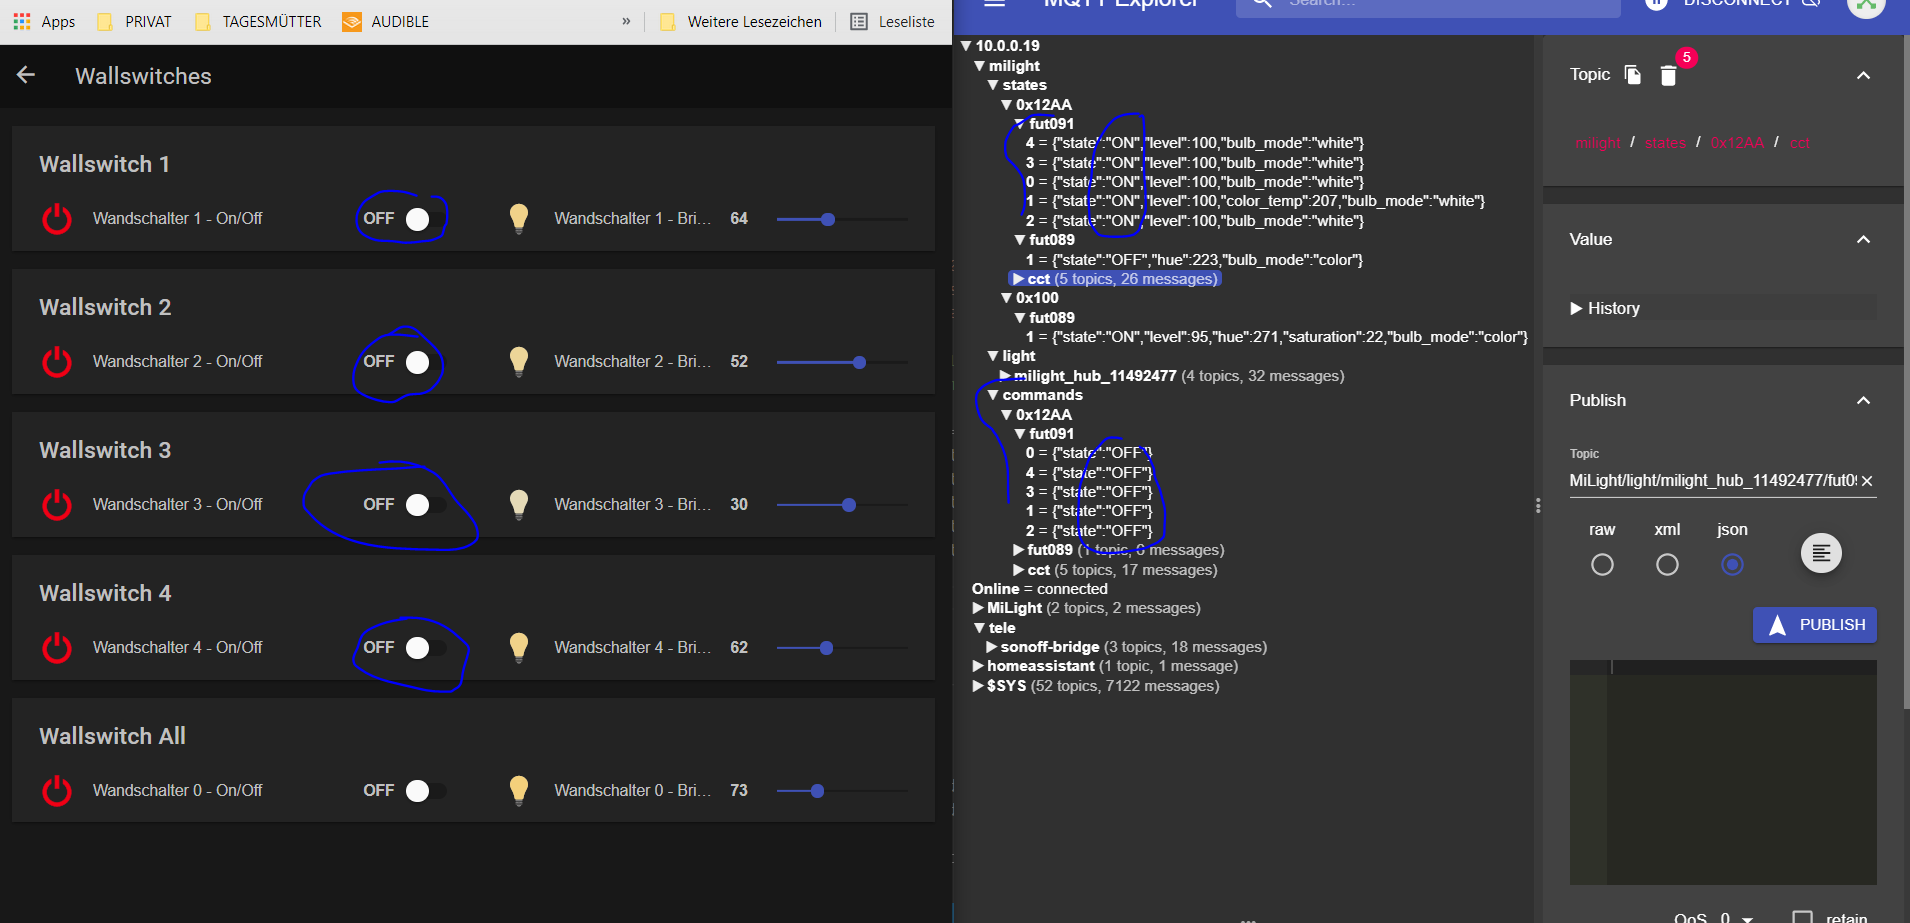The width and height of the screenshot is (1910, 923).
Task: Click the red power icon for Wandschalter 0
Action: pyautogui.click(x=57, y=791)
